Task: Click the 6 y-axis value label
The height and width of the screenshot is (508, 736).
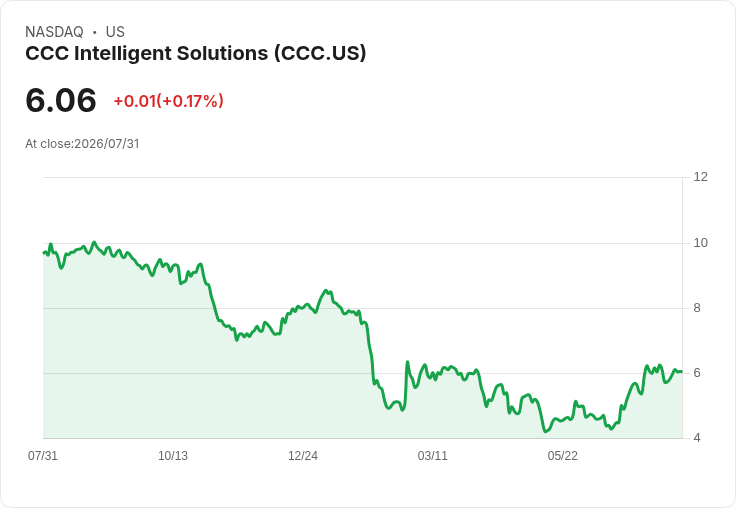Action: (697, 373)
